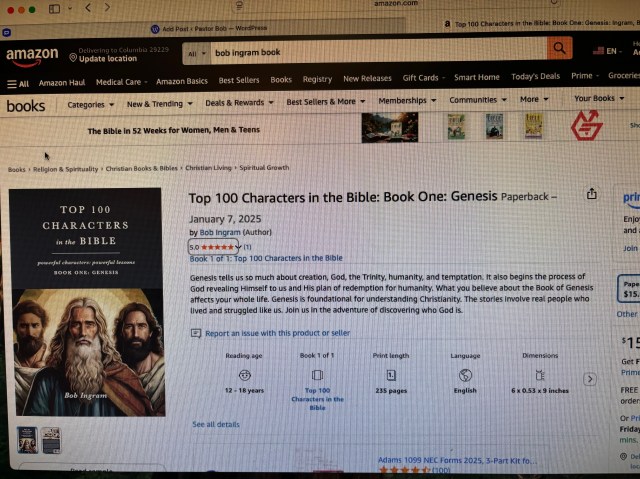Click the share icon beside book title
640x479 pixels.
point(591,194)
